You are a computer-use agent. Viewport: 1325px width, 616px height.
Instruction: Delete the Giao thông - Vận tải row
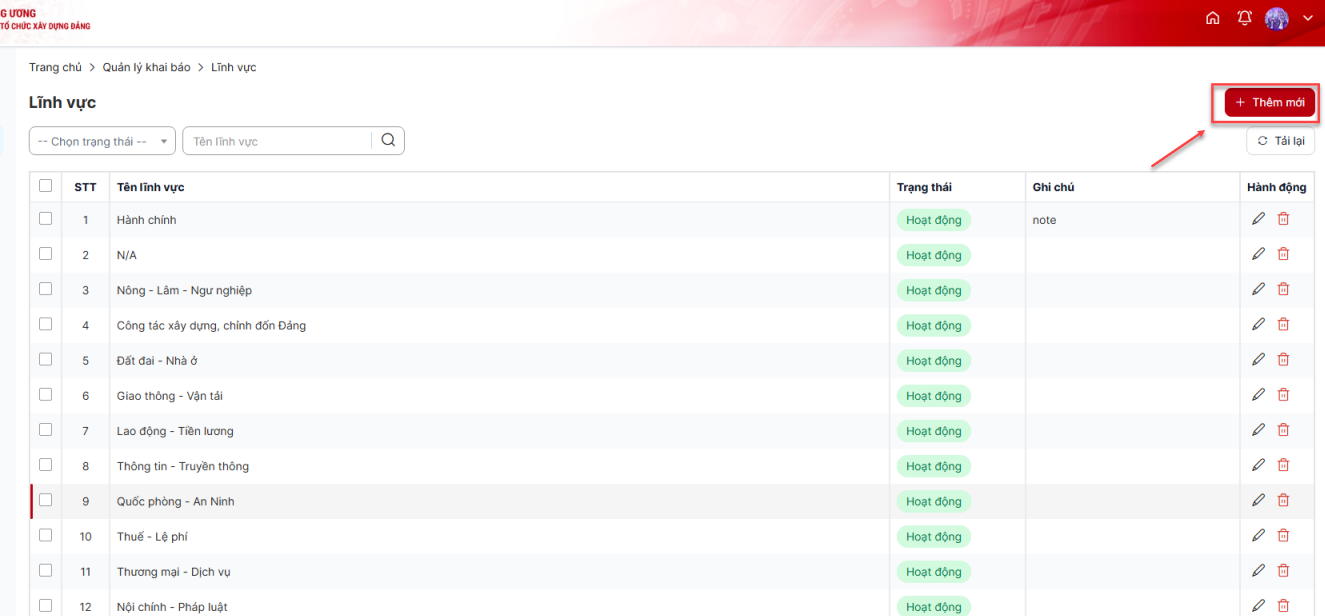coord(1283,395)
